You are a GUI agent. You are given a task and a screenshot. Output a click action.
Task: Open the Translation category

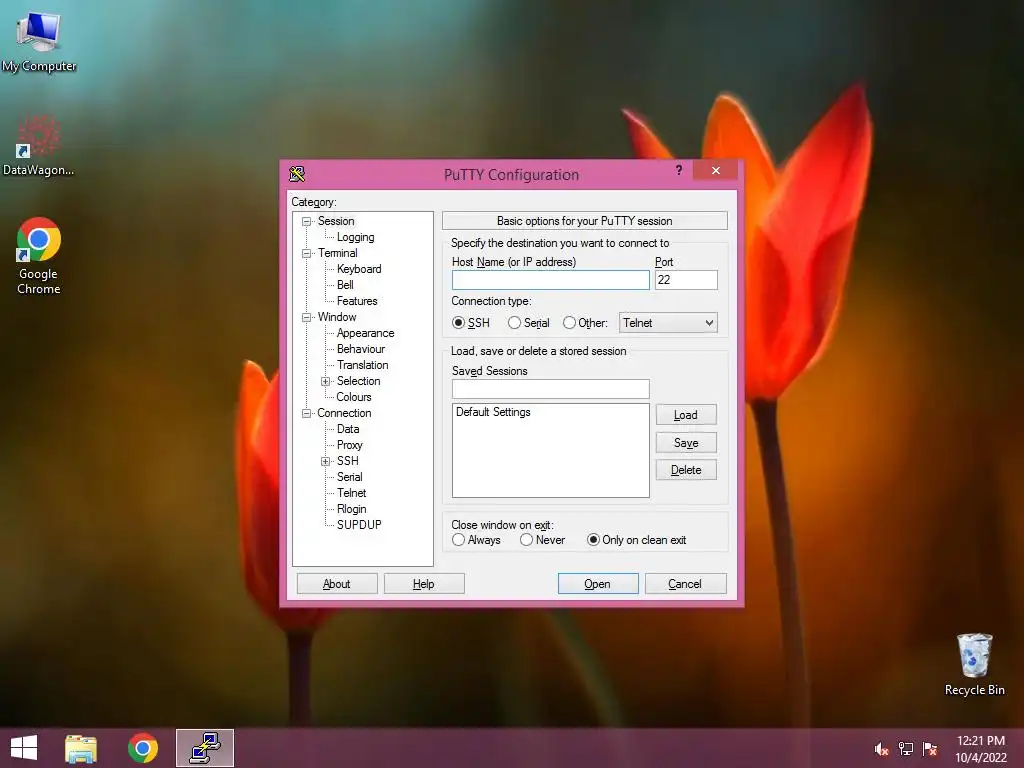(x=362, y=365)
